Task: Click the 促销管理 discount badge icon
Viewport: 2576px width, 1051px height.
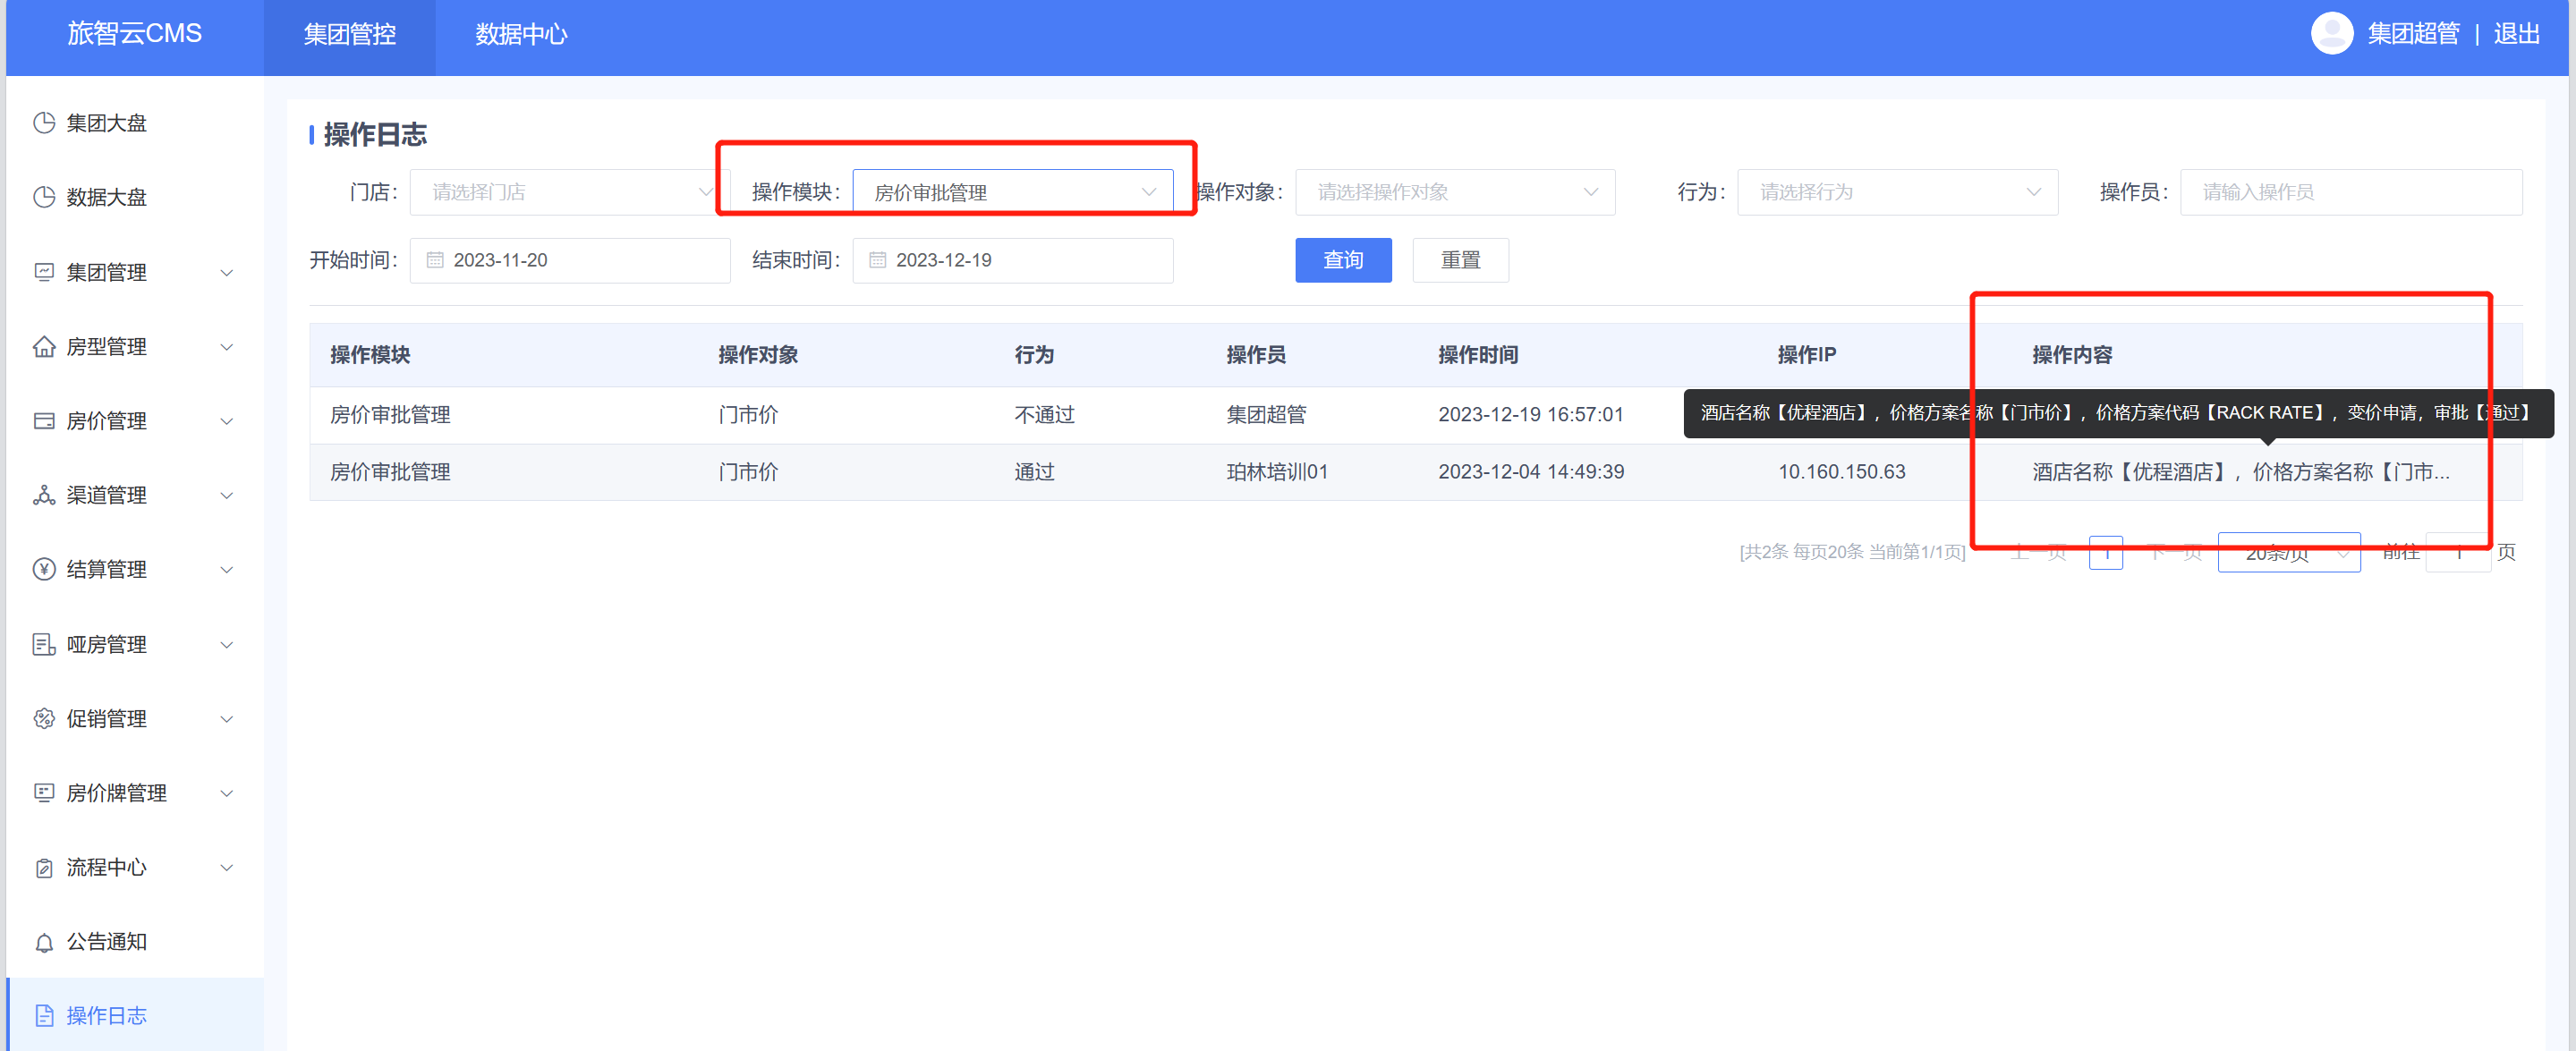Action: click(x=44, y=718)
